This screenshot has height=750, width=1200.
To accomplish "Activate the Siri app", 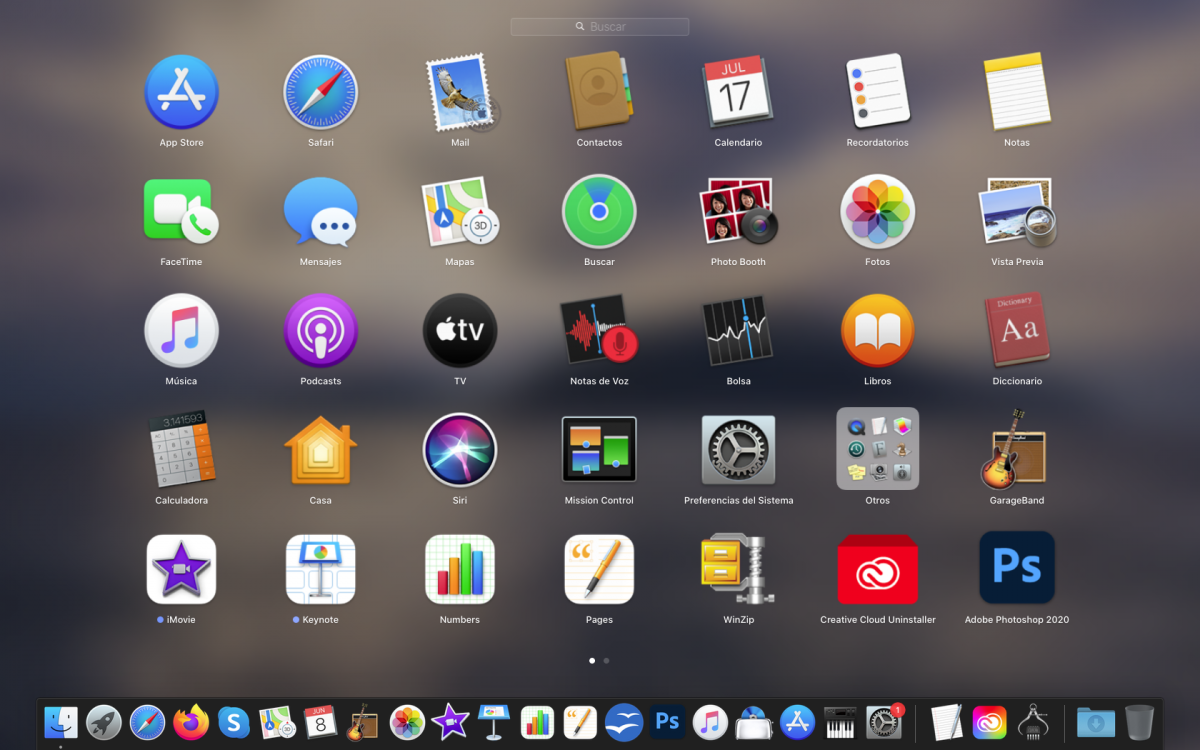I will point(460,449).
